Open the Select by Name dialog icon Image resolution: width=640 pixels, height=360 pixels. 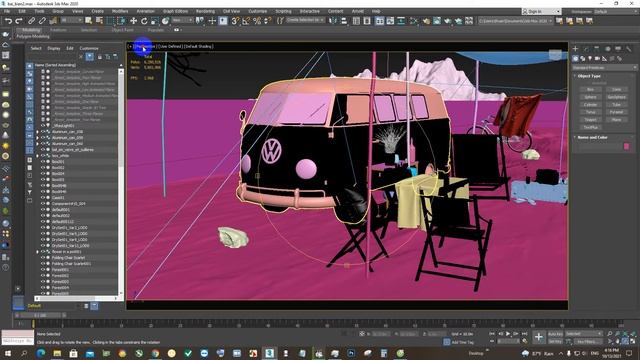pyautogui.click(x=99, y=21)
